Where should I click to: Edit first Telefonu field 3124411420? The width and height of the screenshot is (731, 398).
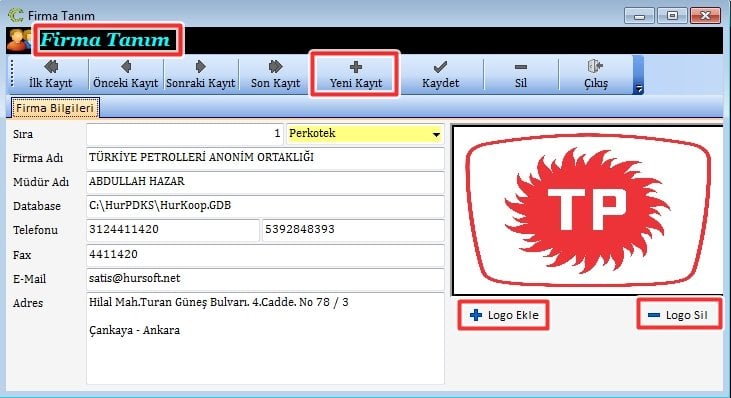point(172,230)
